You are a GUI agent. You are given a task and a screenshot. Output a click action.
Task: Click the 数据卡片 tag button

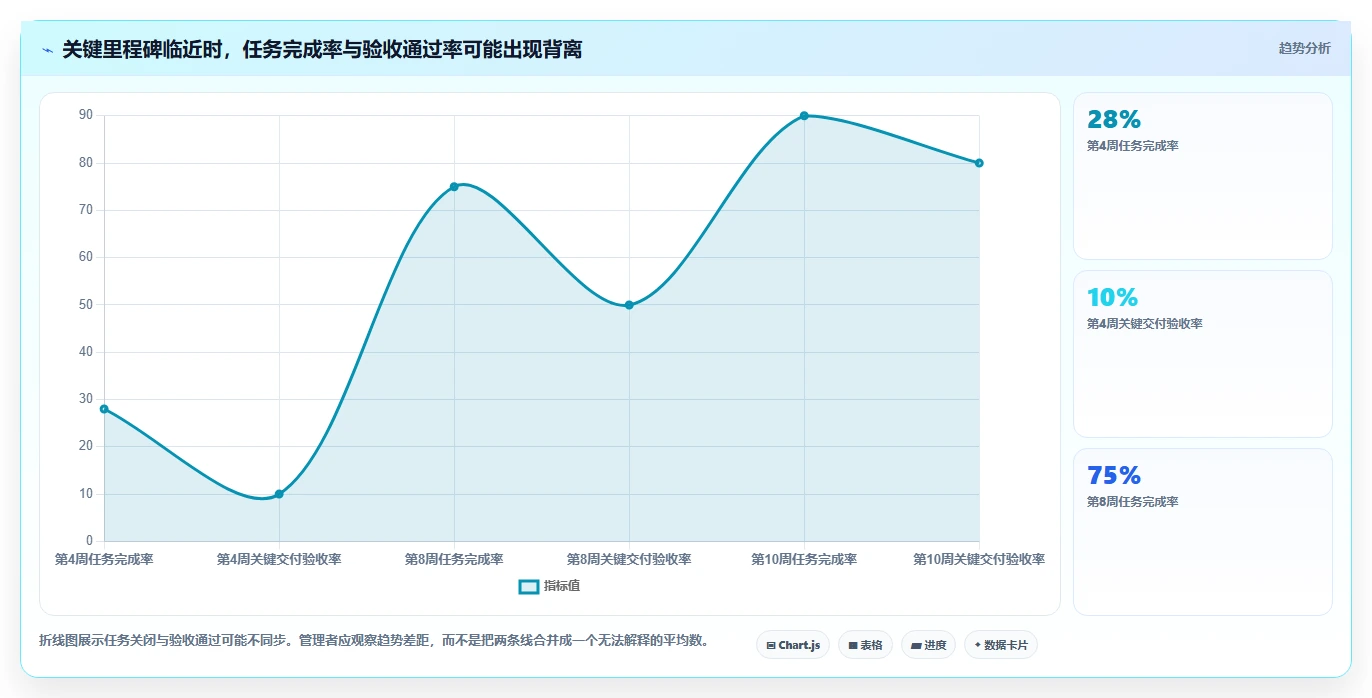coord(1000,645)
